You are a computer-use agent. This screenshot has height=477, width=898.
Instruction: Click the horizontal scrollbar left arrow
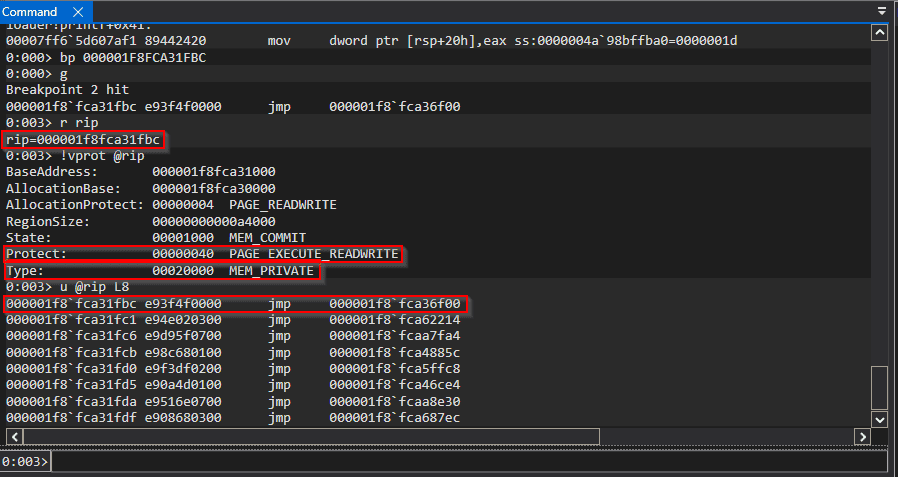pos(15,437)
